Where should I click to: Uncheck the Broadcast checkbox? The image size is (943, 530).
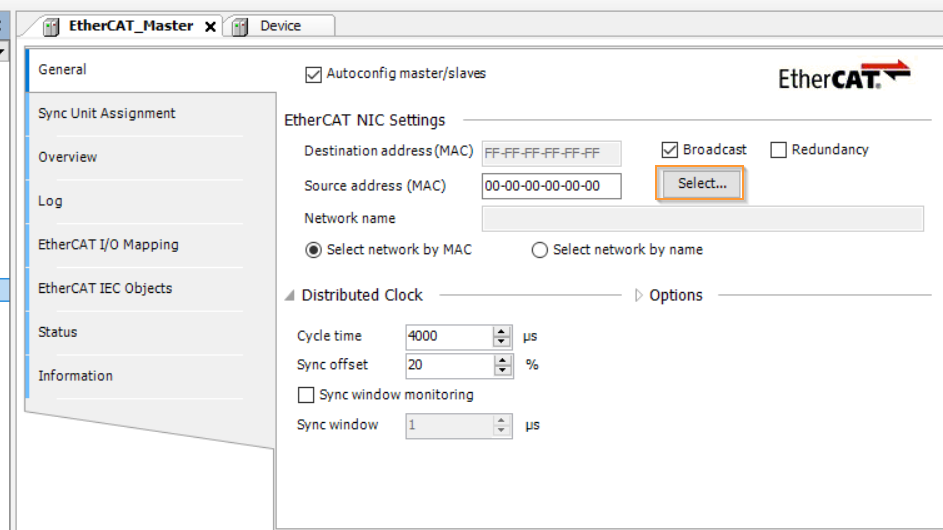[669, 150]
